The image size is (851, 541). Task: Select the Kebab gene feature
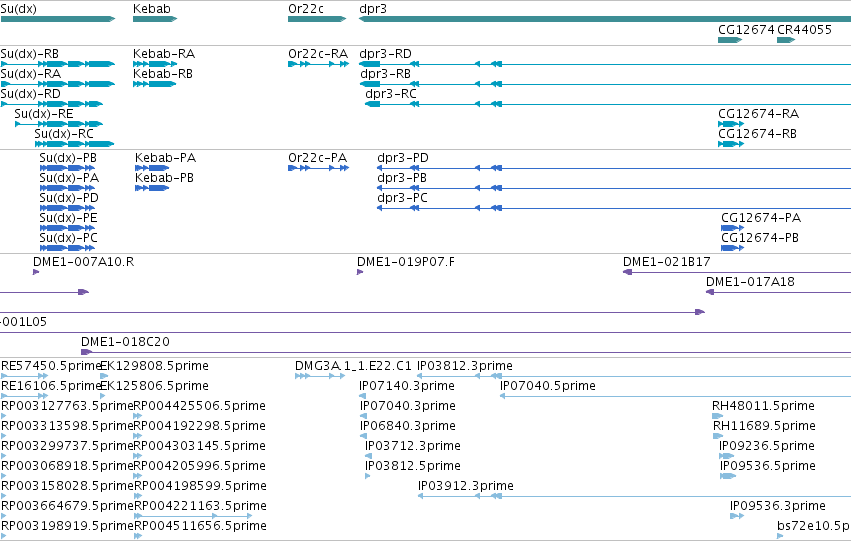155,19
